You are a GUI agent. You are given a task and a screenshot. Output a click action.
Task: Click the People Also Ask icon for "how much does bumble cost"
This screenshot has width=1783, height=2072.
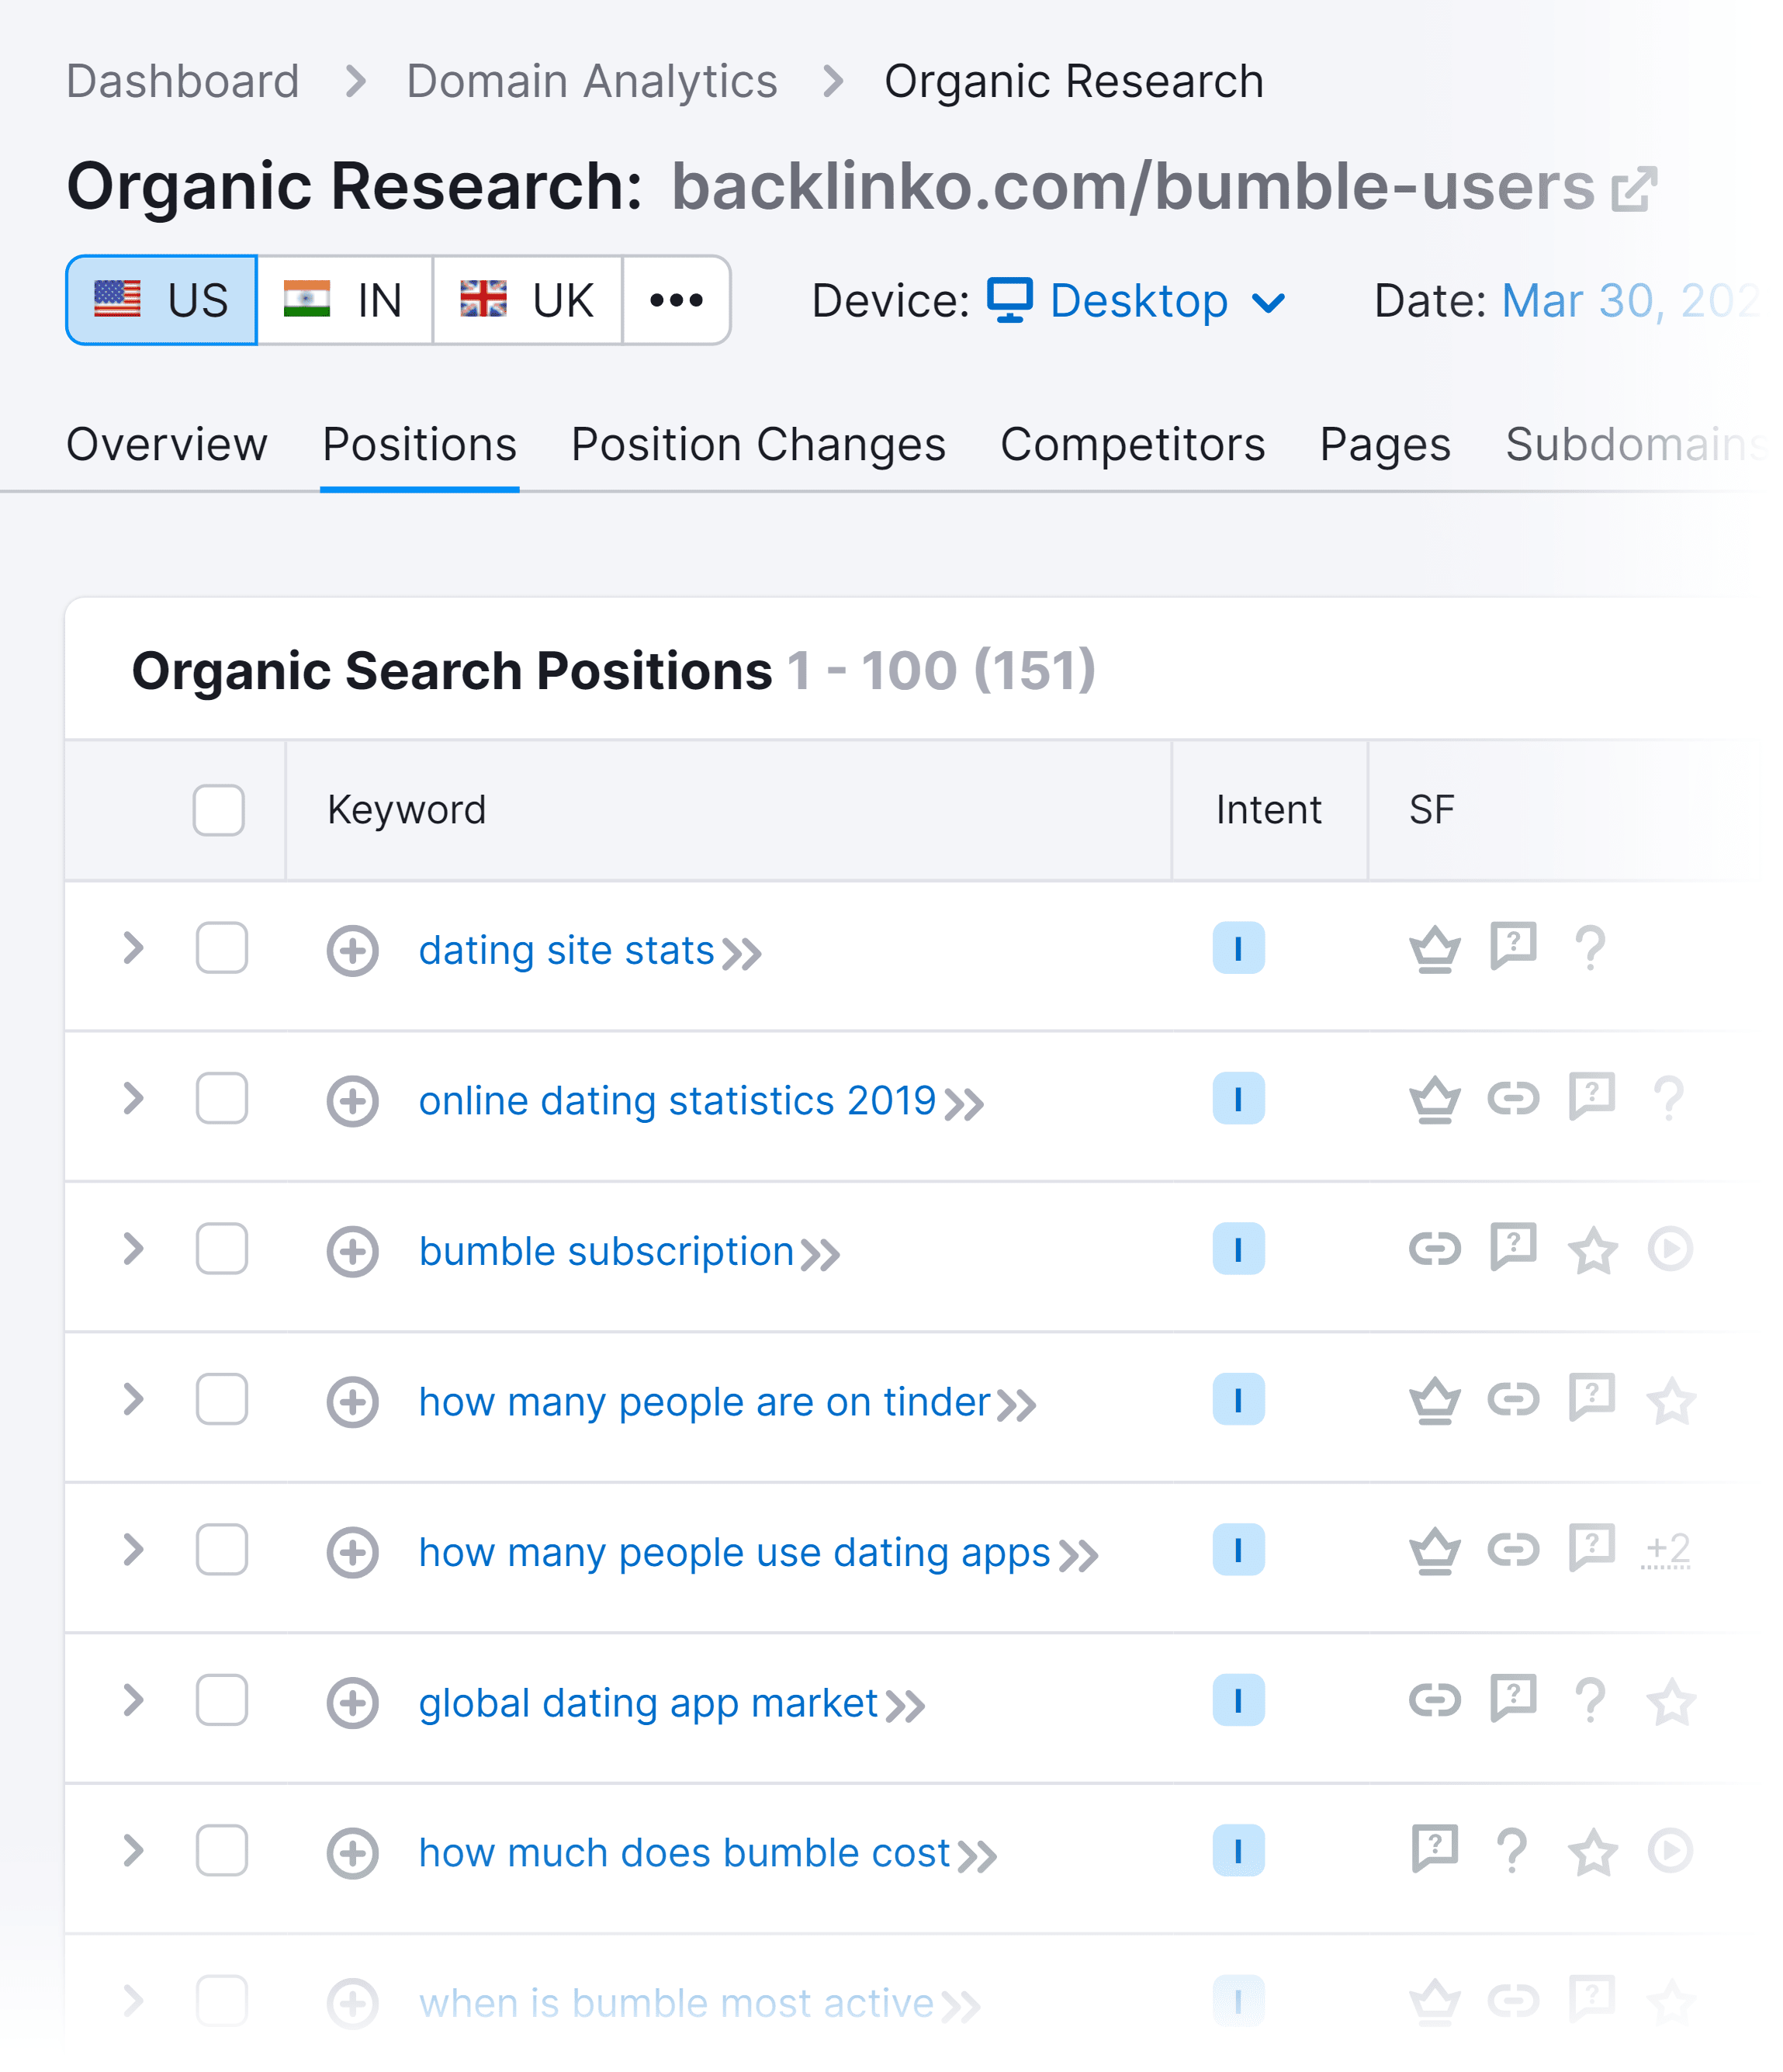(x=1436, y=1851)
